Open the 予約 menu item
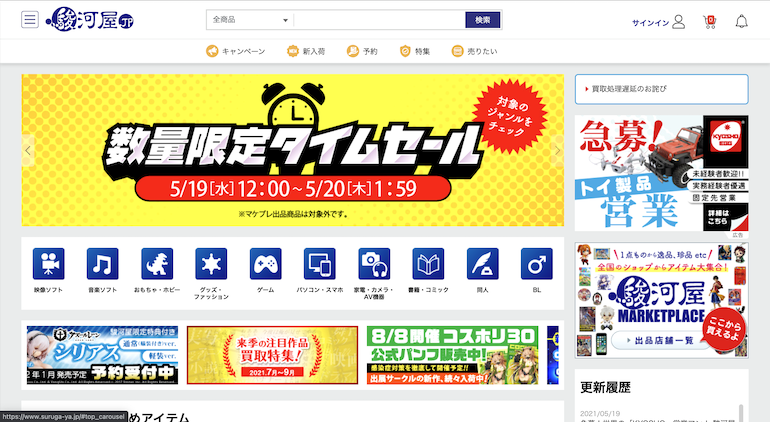770x422 pixels. click(362, 51)
